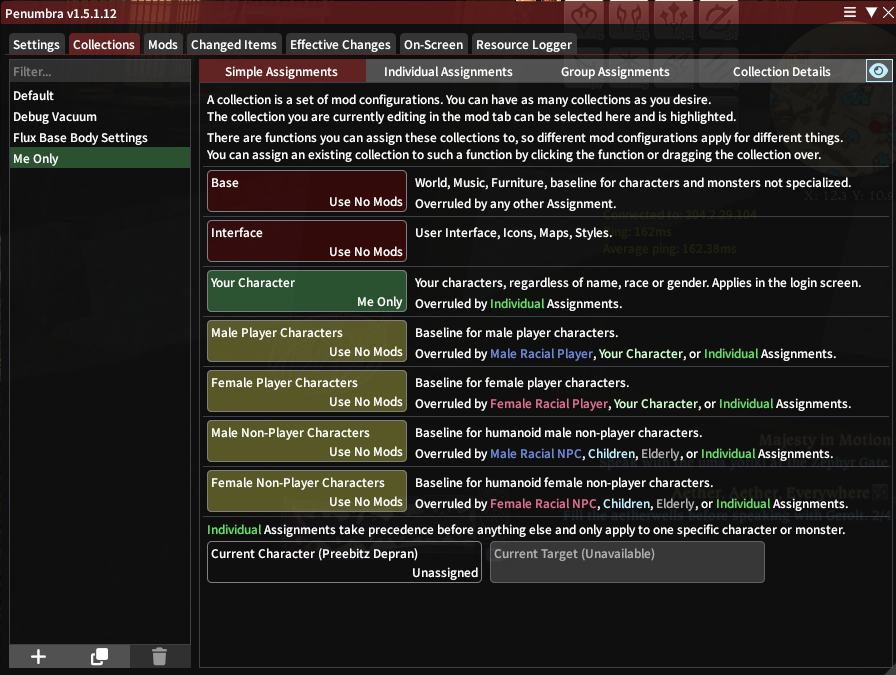896x675 pixels.
Task: Duplicate the selected collection
Action: (99, 657)
